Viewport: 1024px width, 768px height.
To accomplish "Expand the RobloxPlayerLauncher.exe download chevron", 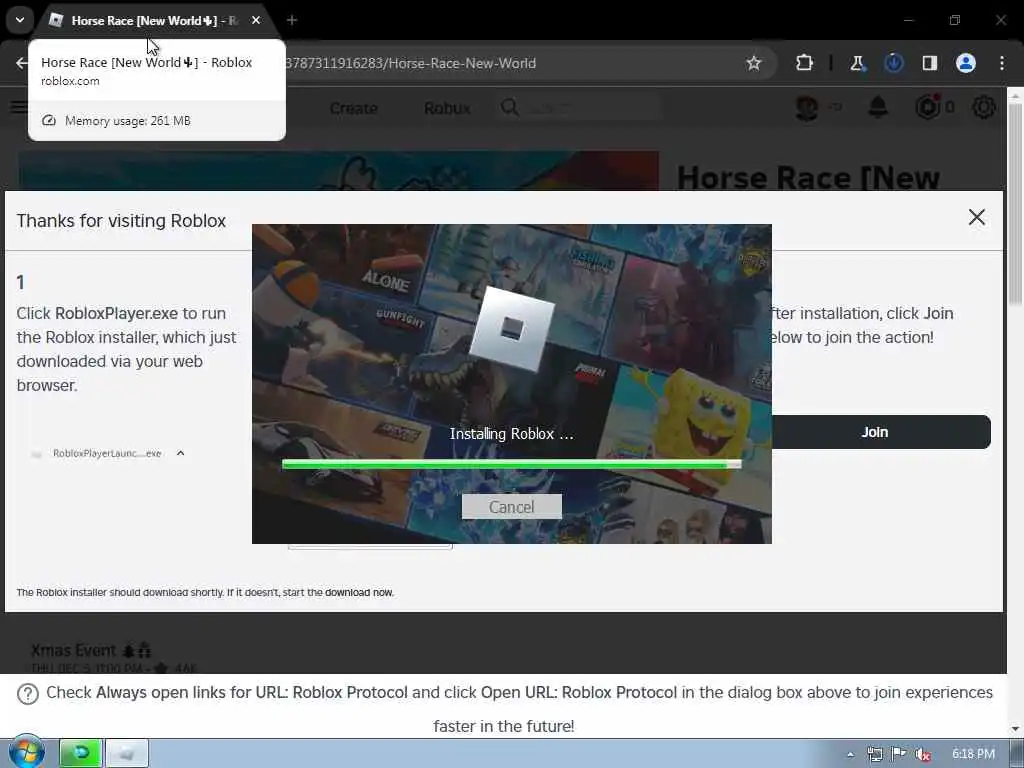I will [181, 453].
